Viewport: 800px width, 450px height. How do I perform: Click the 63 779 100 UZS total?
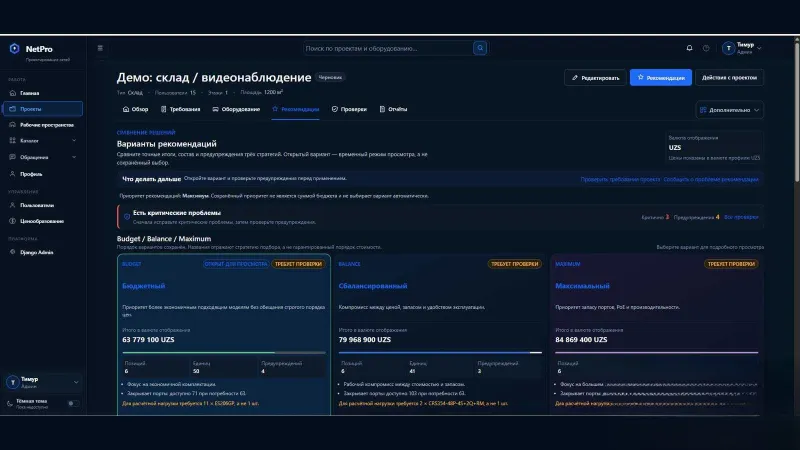pos(148,339)
